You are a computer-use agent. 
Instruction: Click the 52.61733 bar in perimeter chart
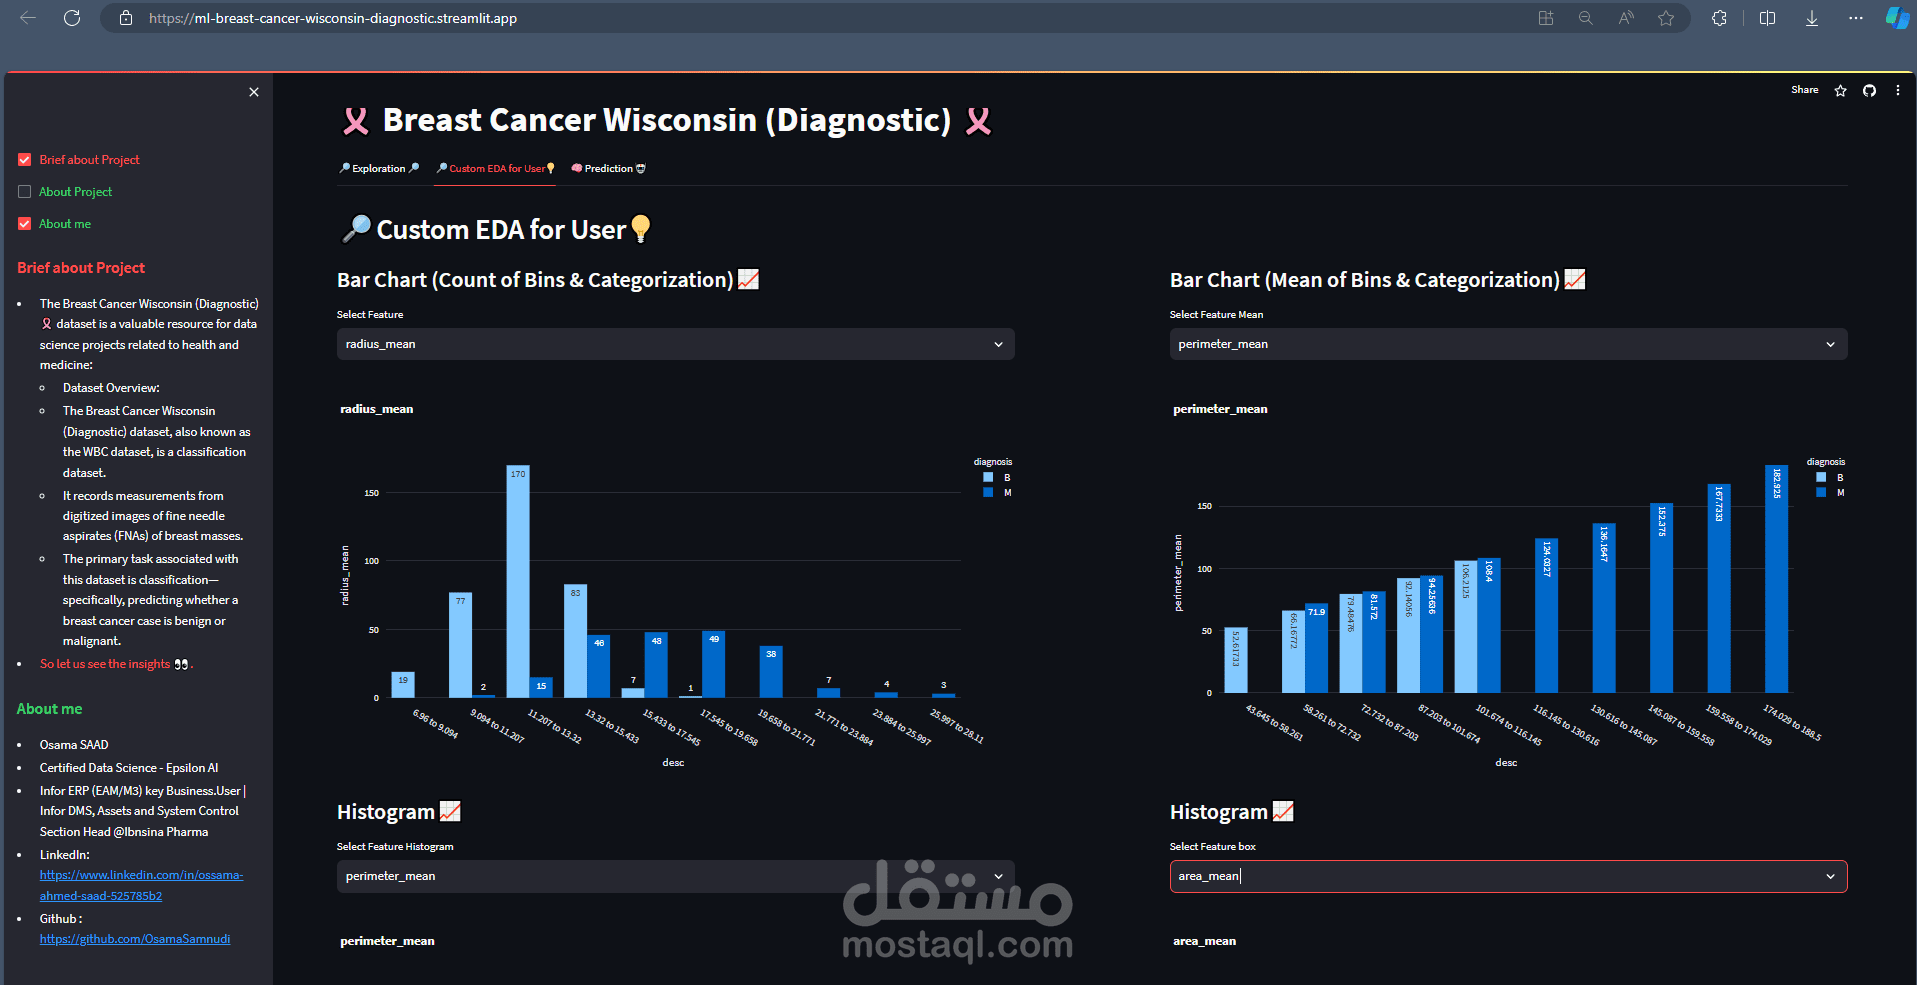(x=1236, y=660)
